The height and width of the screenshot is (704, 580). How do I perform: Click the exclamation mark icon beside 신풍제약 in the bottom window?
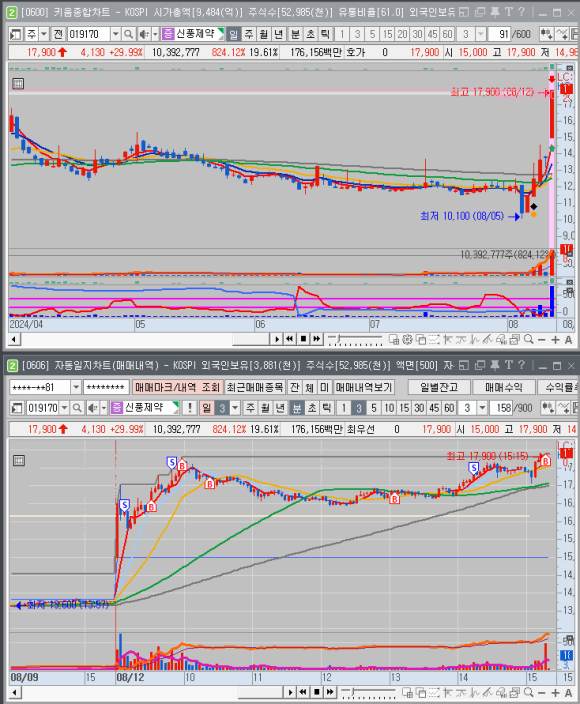189,408
